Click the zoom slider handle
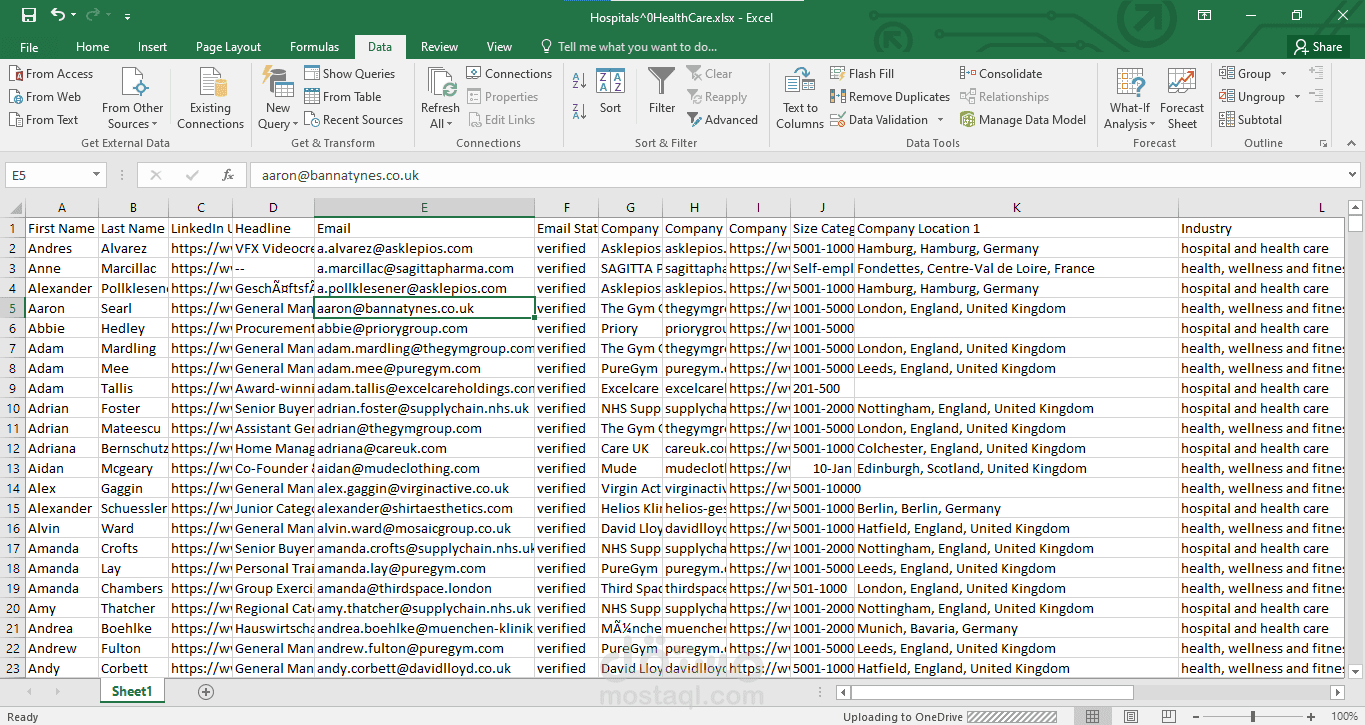Image resolution: width=1365 pixels, height=725 pixels. pos(1253,716)
